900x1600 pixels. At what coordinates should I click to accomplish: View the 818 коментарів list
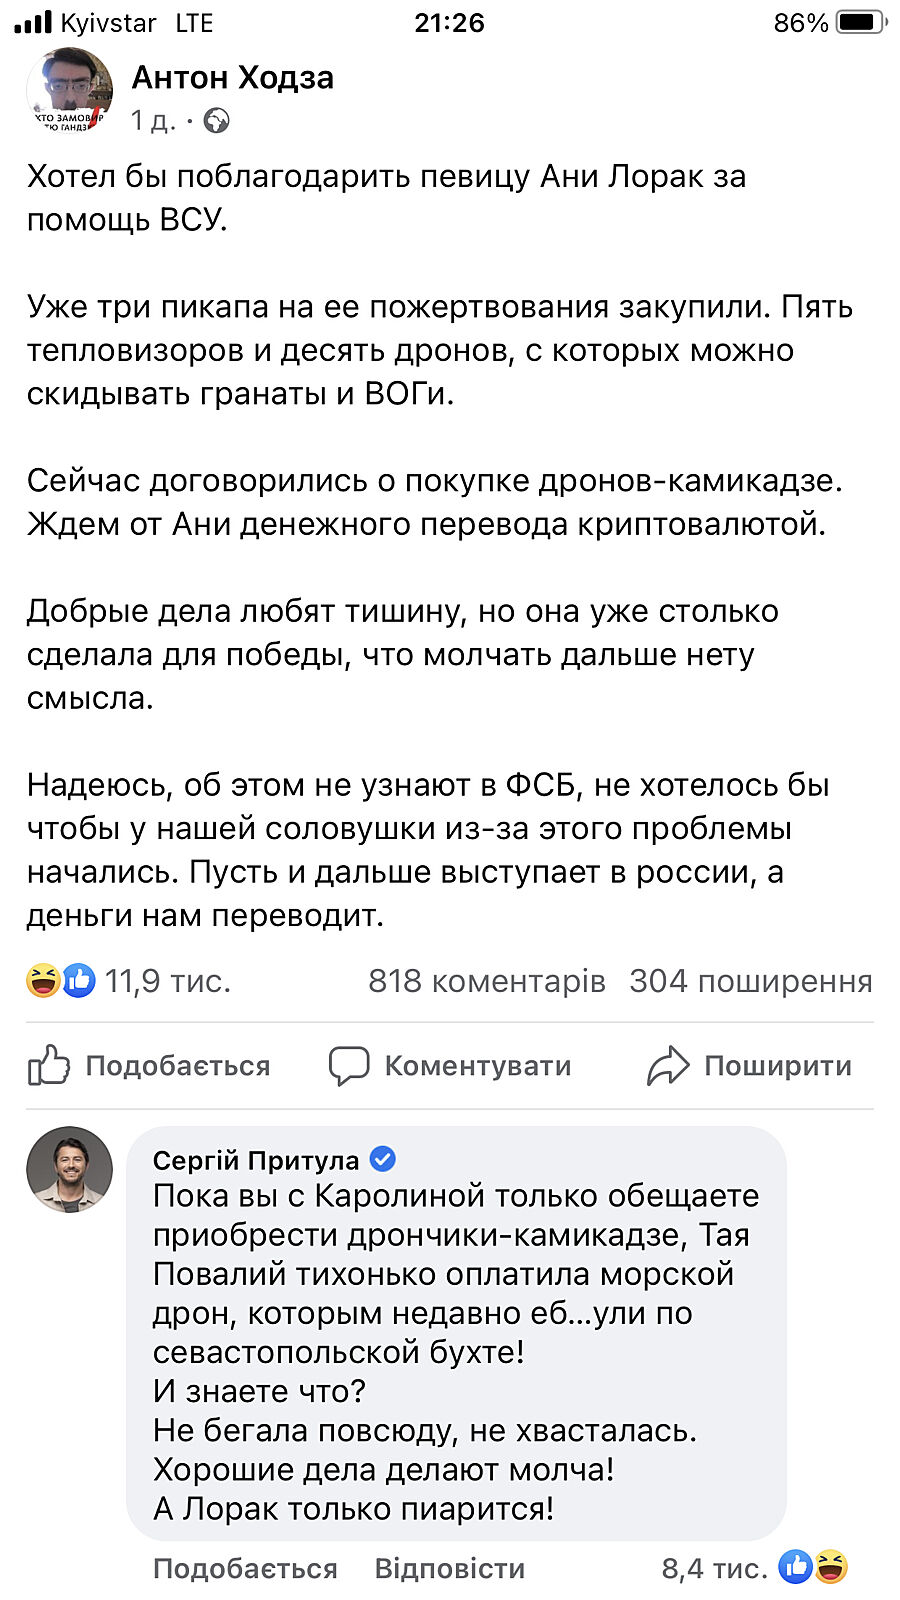tap(486, 981)
